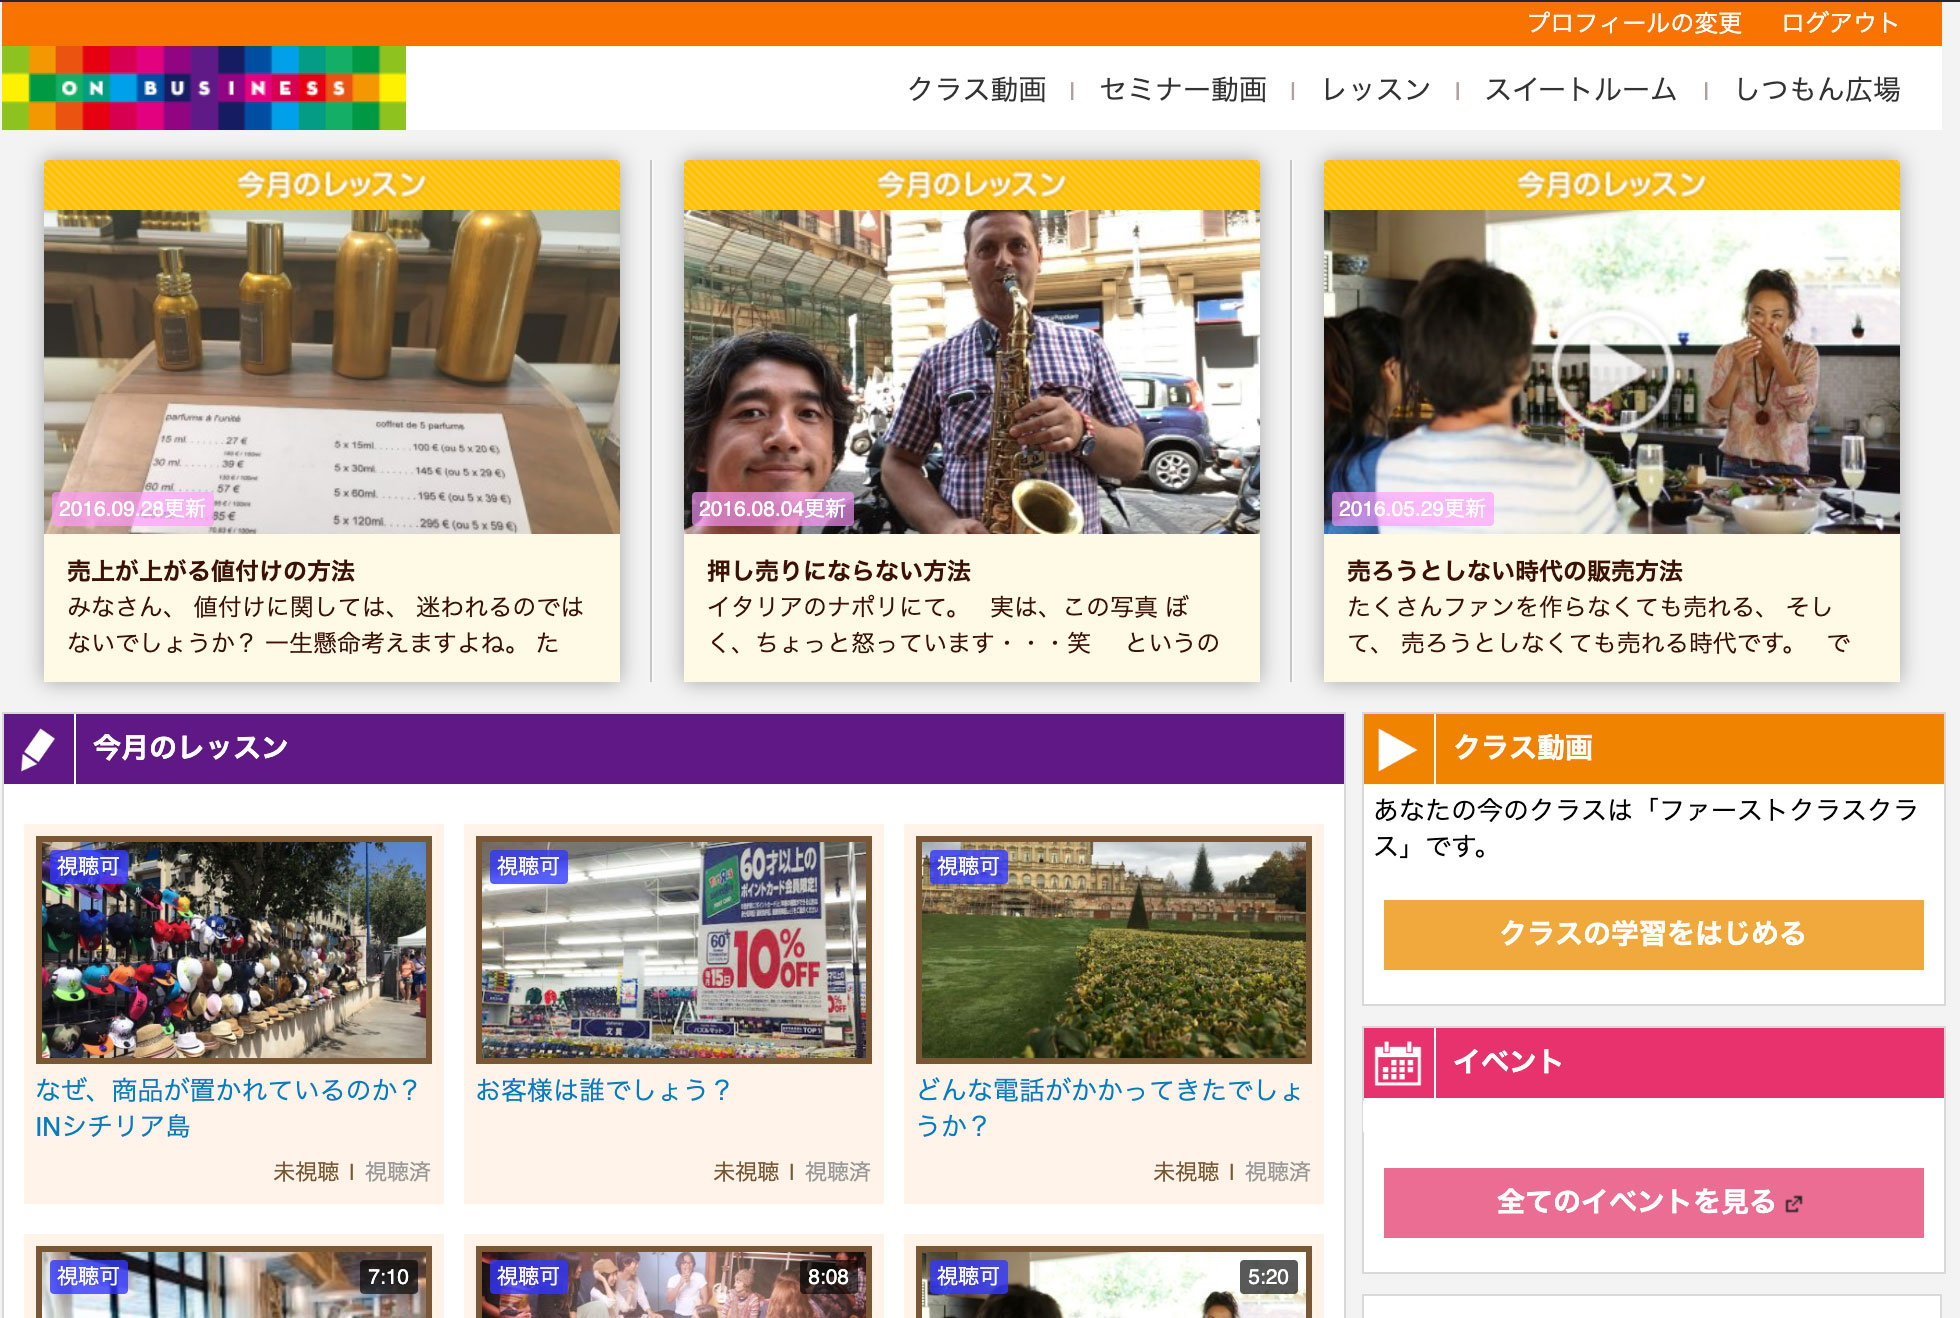The height and width of the screenshot is (1318, 1960).
Task: Open link なぜ、商品が置かれているのか？INシチリア島
Action: [228, 1108]
